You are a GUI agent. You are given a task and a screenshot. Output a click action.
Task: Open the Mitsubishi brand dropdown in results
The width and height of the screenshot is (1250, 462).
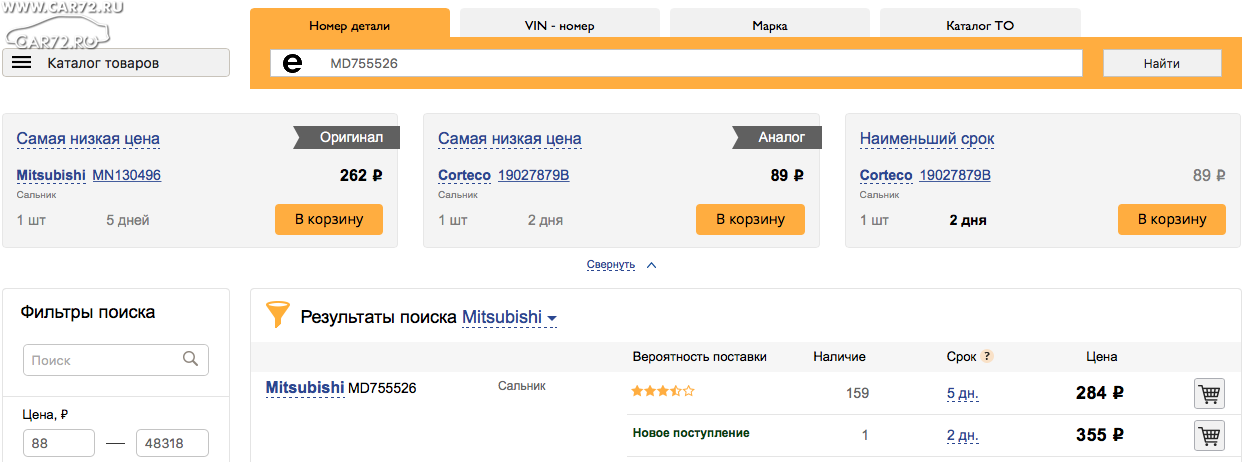(x=509, y=318)
